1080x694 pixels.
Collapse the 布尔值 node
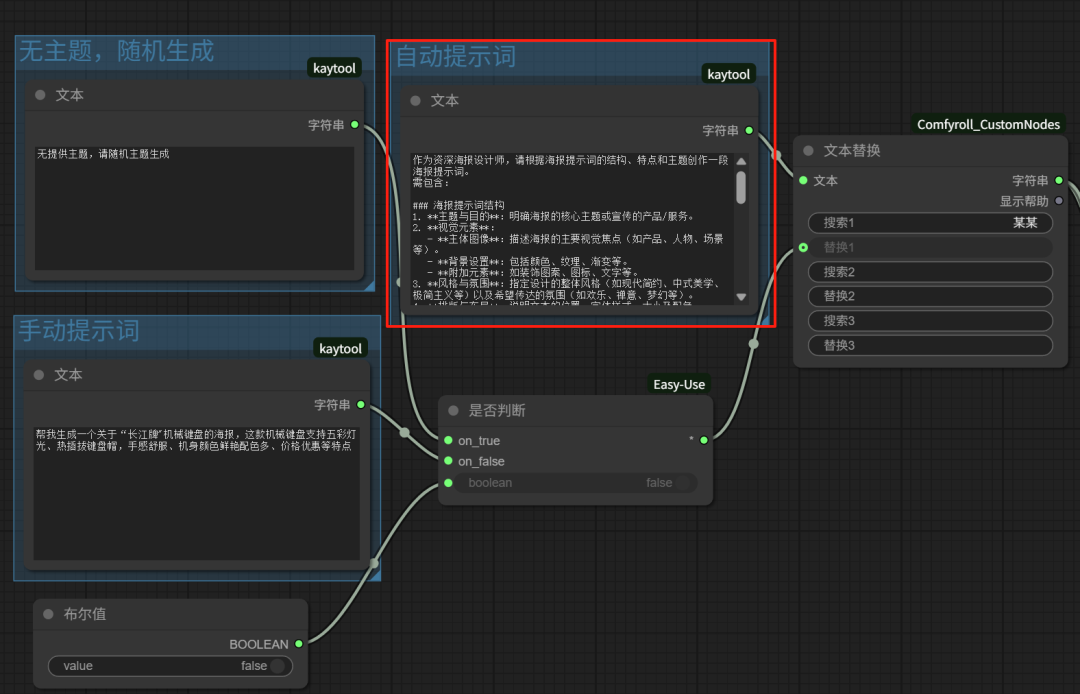click(x=48, y=614)
